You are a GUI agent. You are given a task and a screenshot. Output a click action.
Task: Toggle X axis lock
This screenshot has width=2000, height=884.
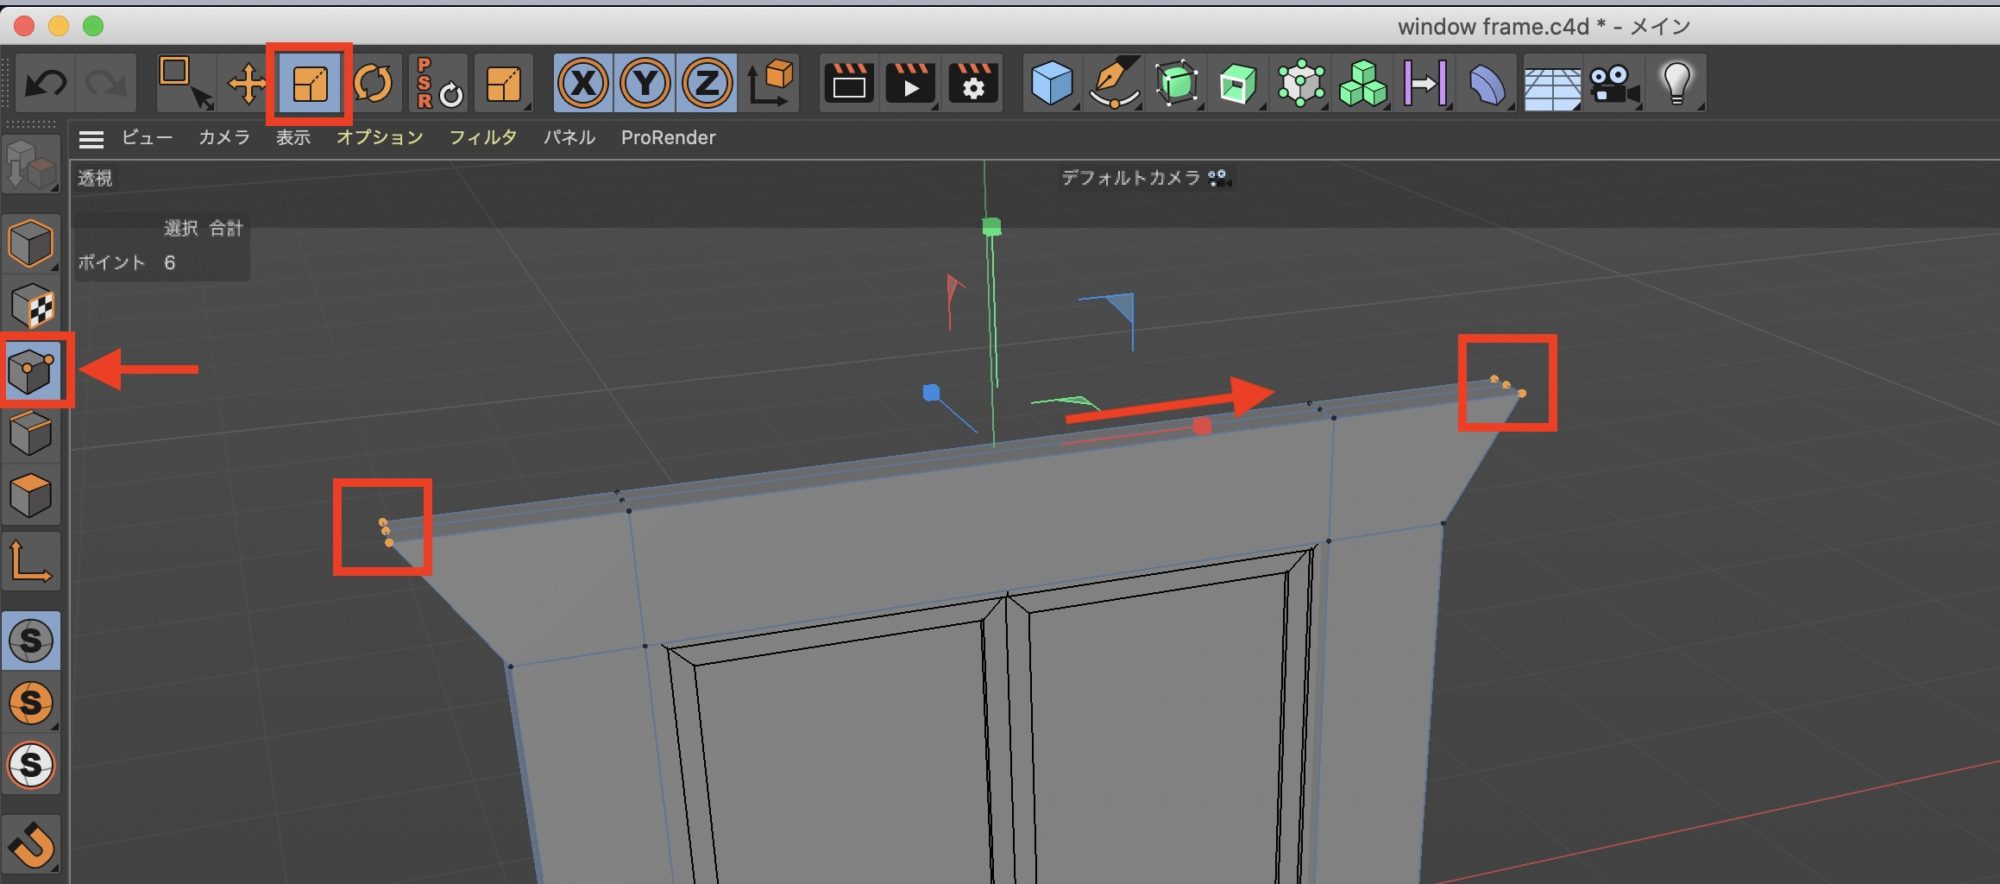(583, 84)
